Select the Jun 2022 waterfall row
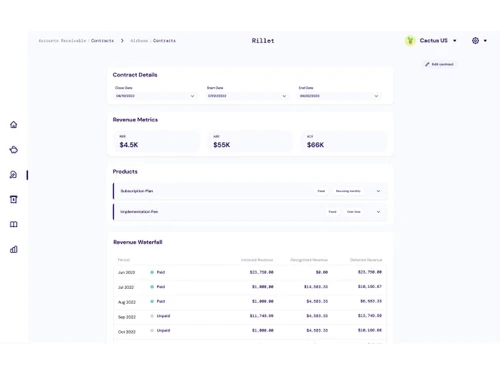The width and height of the screenshot is (500, 375). pyautogui.click(x=250, y=272)
